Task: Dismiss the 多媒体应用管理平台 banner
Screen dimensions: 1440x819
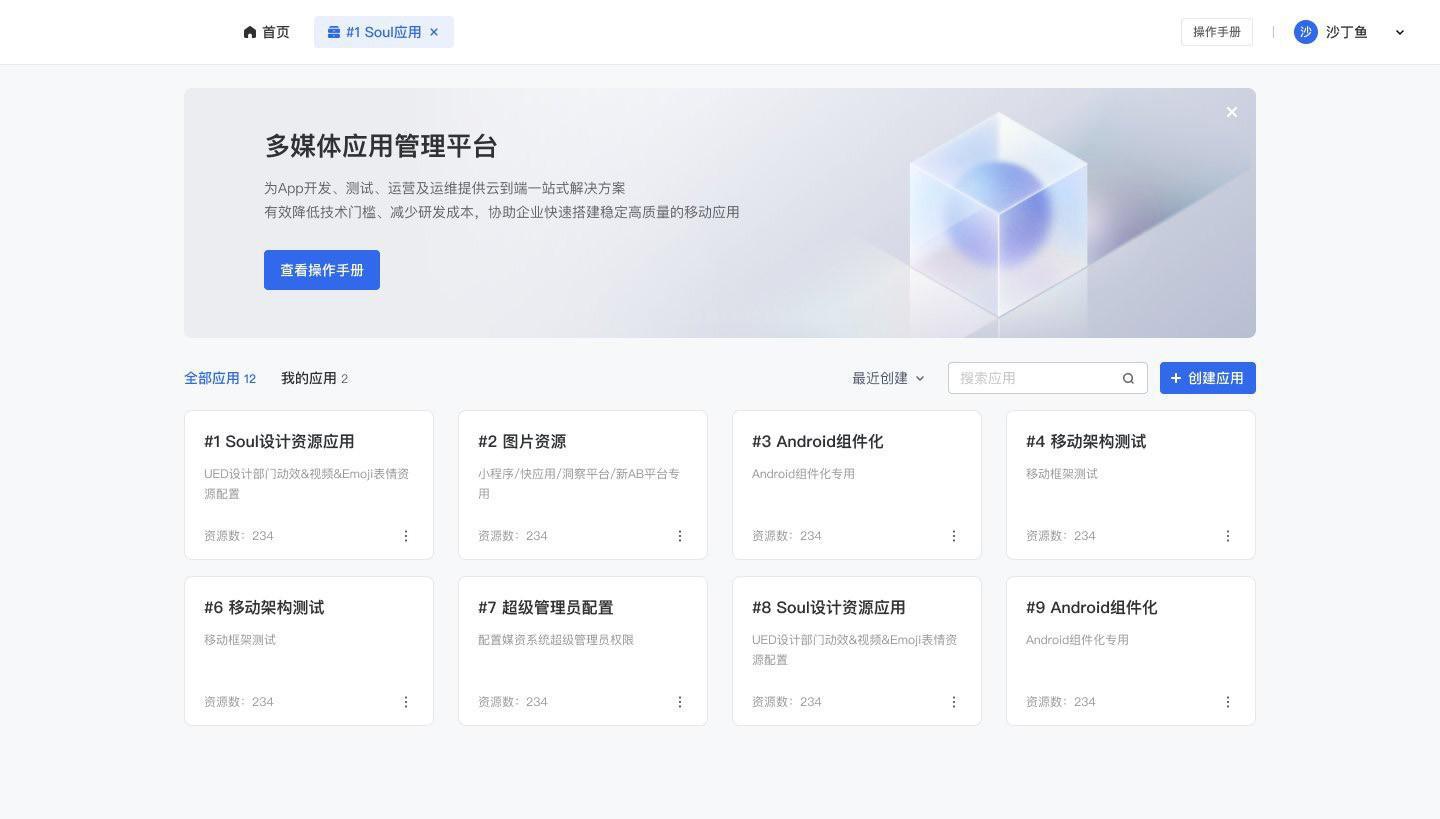Action: (x=1232, y=112)
